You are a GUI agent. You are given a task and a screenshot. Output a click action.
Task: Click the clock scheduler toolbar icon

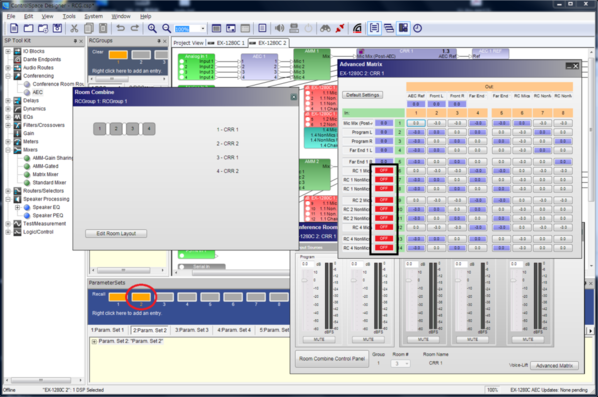pos(418,28)
